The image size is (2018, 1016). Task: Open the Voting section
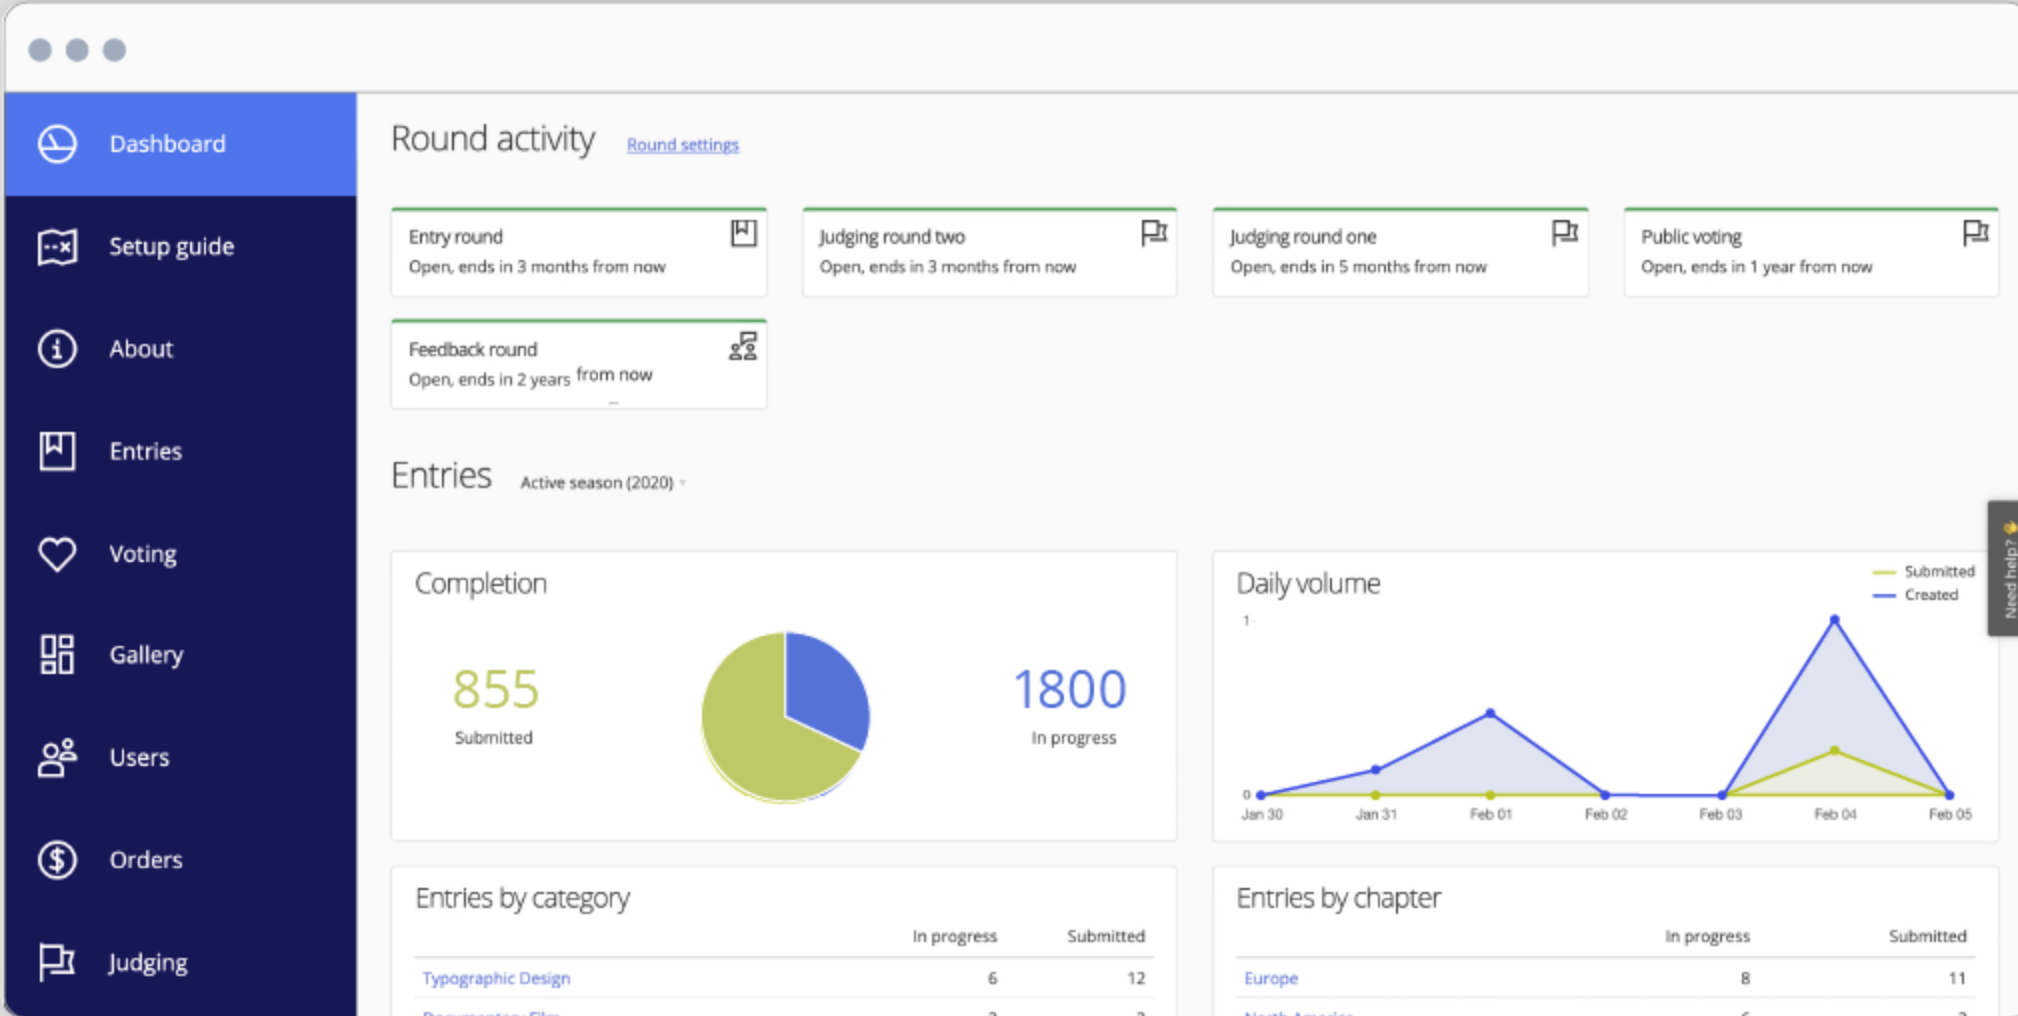pyautogui.click(x=180, y=554)
